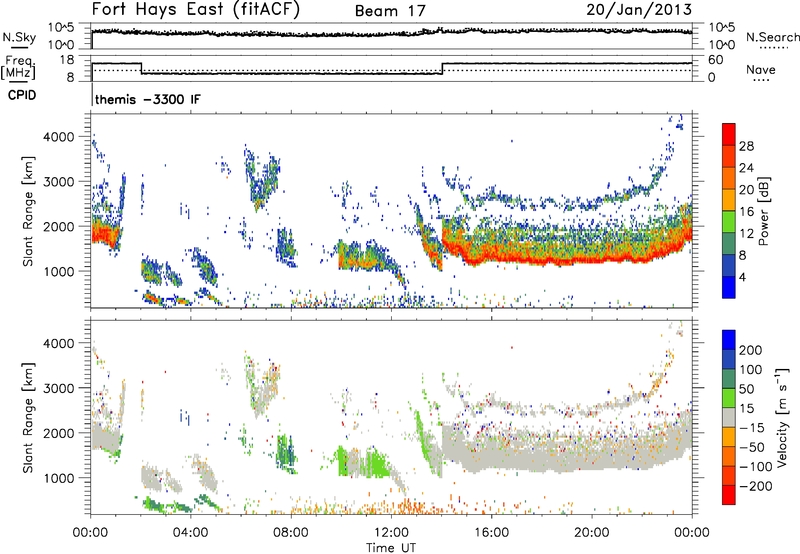Click the red top segment of the power color bar
Image resolution: width=800 pixels, height=554 pixels.
[729, 134]
